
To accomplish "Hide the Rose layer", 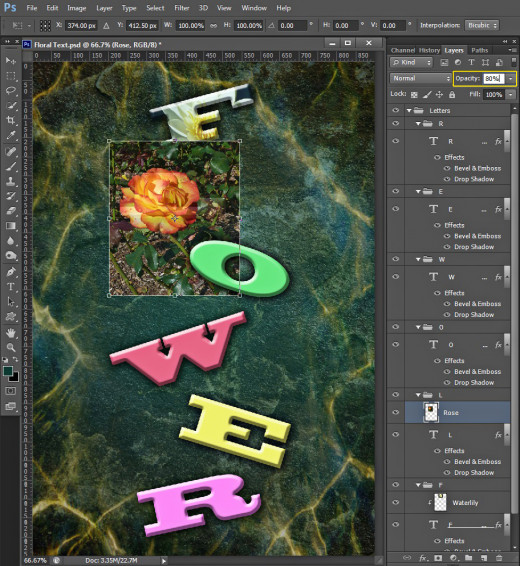I will tap(396, 412).
